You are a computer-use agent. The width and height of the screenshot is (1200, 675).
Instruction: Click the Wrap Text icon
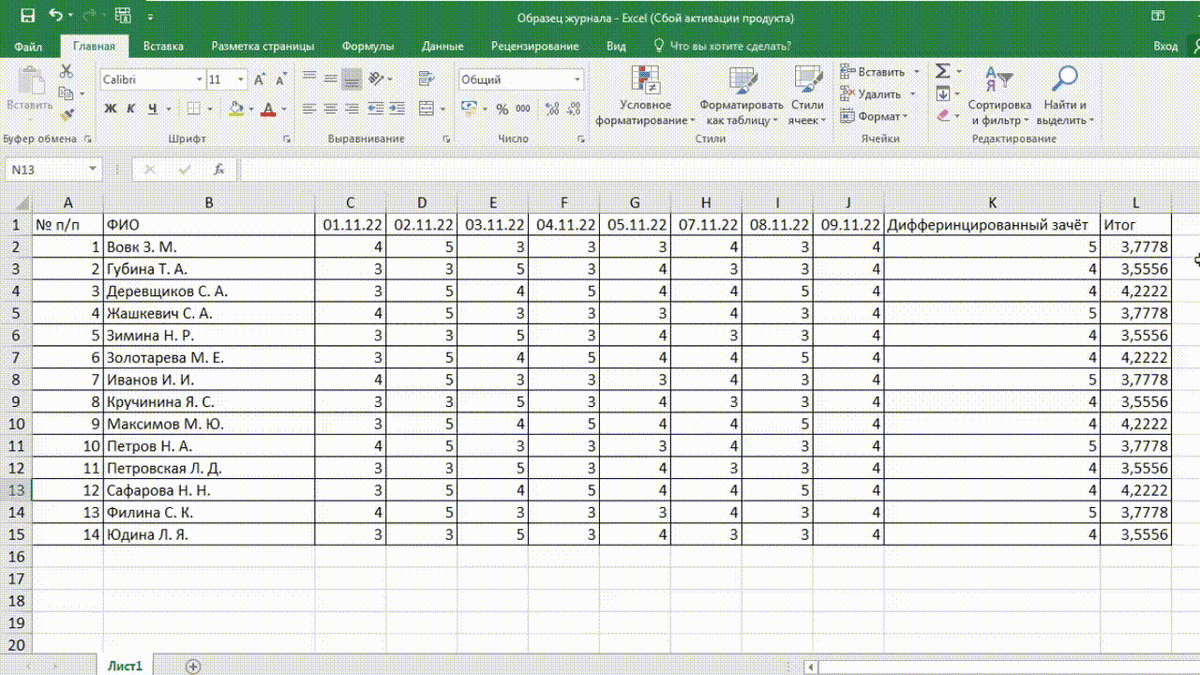point(427,79)
